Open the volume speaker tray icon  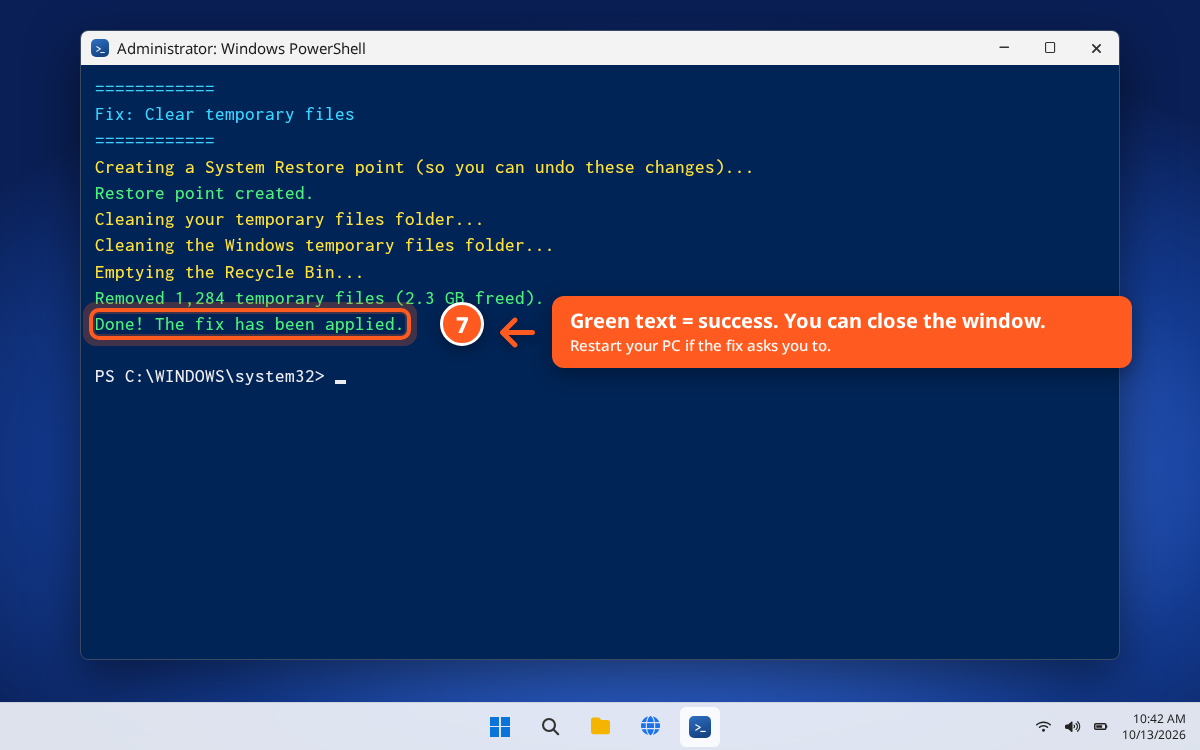(1072, 727)
